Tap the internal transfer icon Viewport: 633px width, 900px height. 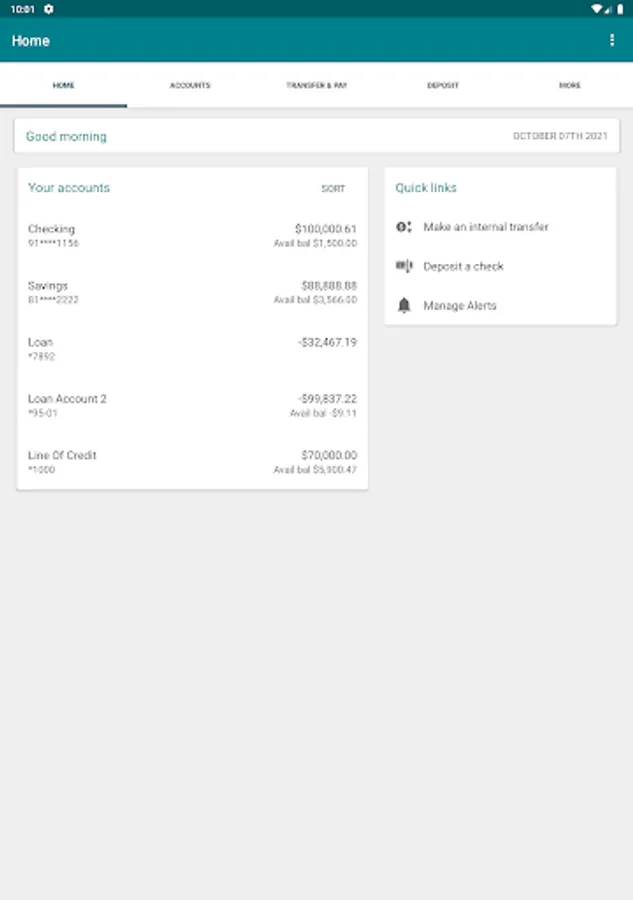click(x=403, y=227)
